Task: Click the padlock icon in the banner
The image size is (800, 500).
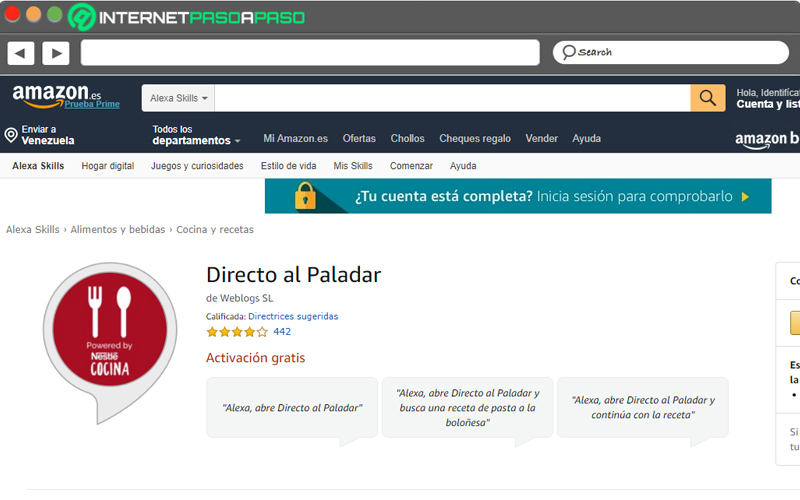Action: [305, 196]
